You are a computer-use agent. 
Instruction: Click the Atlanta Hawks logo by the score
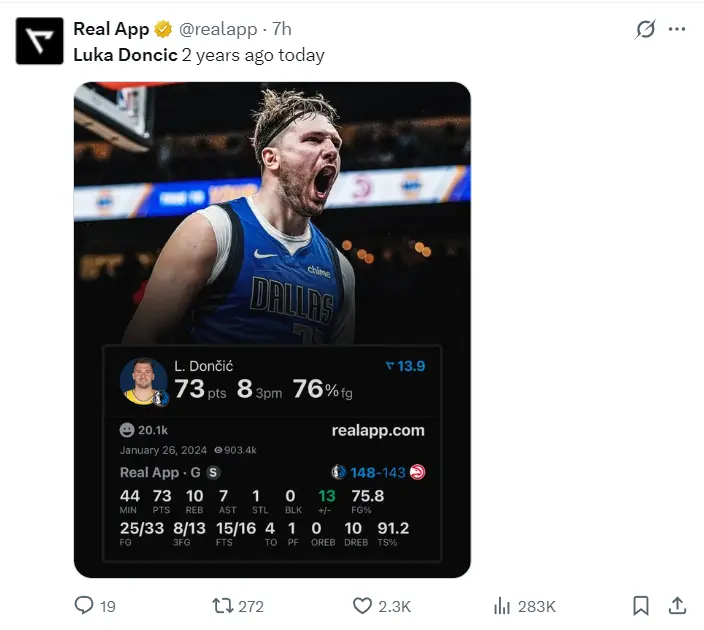pos(417,472)
